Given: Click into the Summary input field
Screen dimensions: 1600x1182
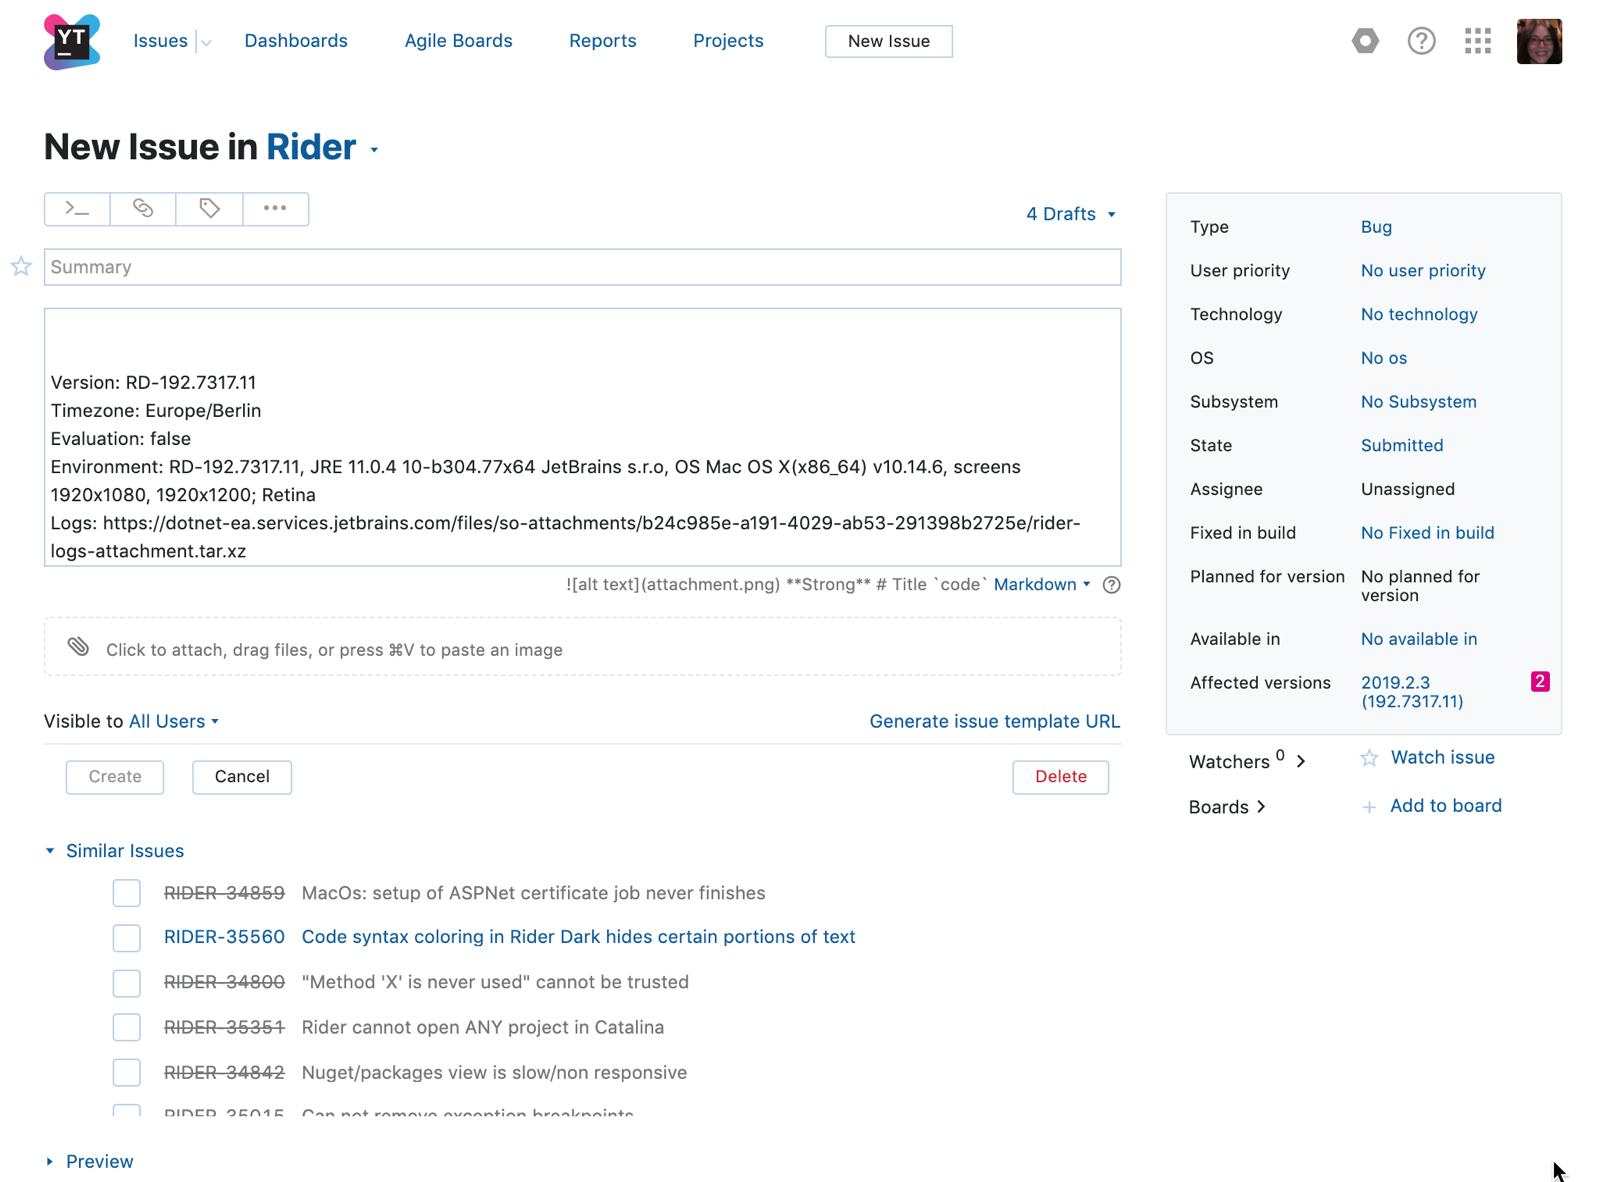Looking at the screenshot, I should [582, 267].
